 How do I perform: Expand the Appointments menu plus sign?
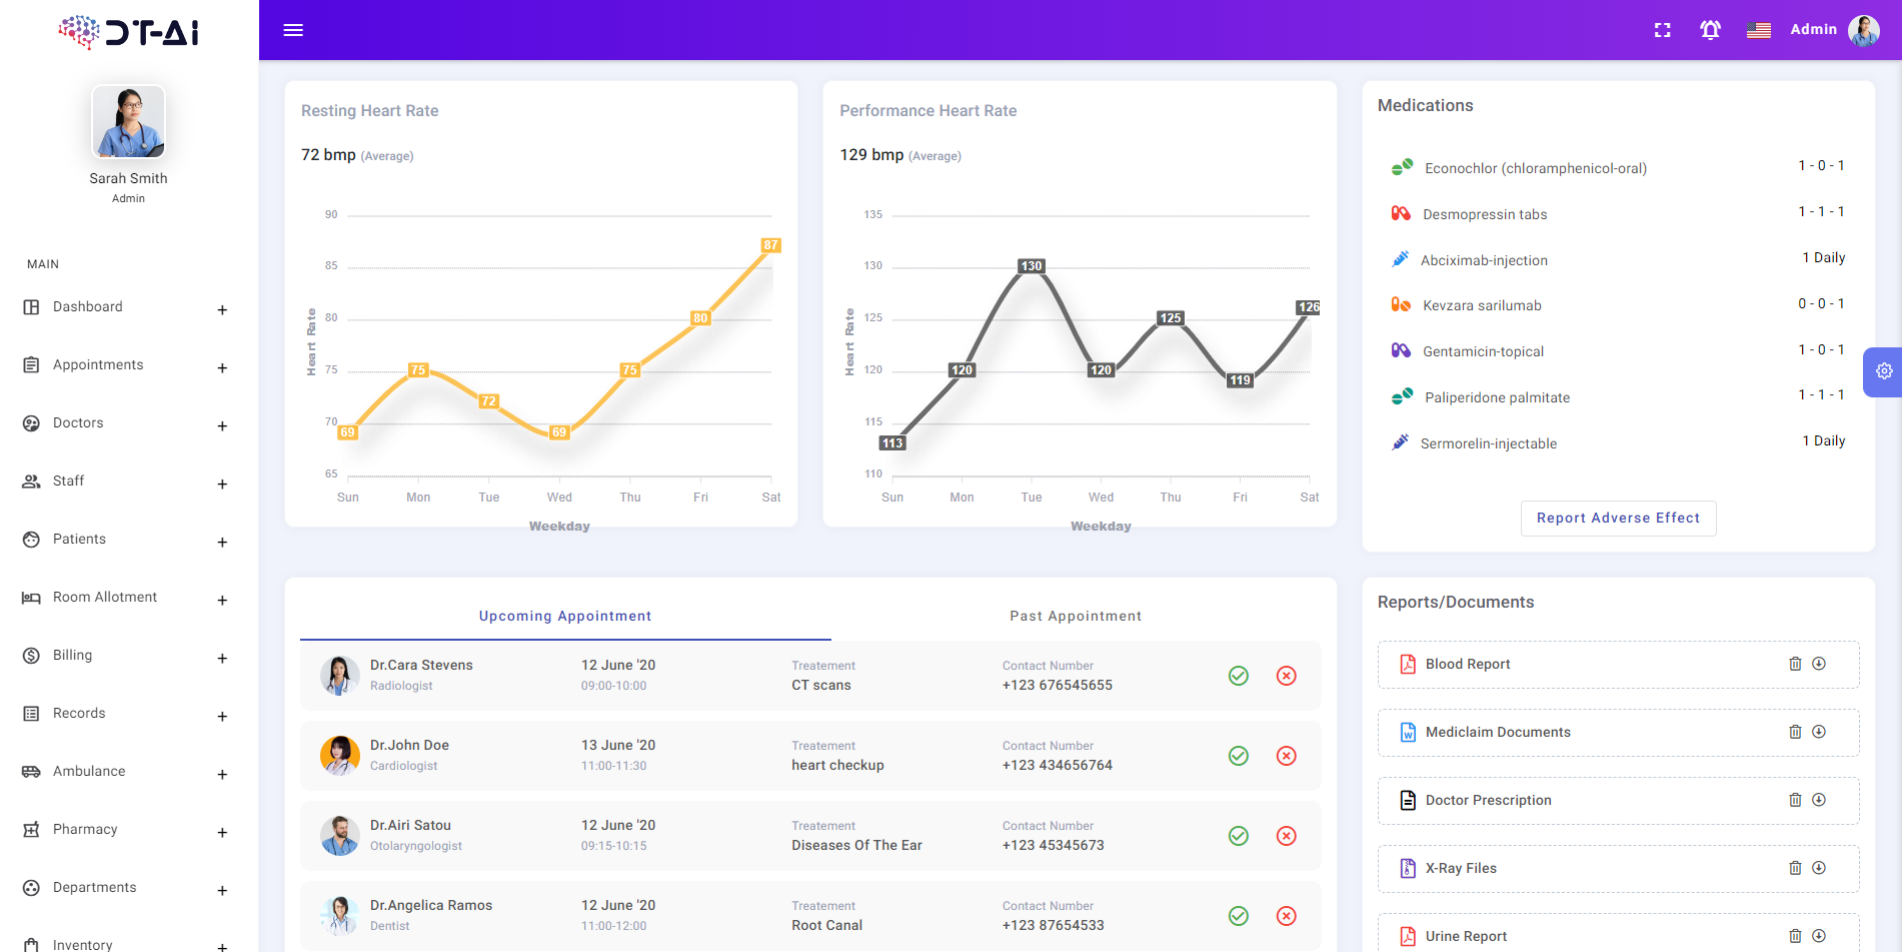tap(222, 368)
